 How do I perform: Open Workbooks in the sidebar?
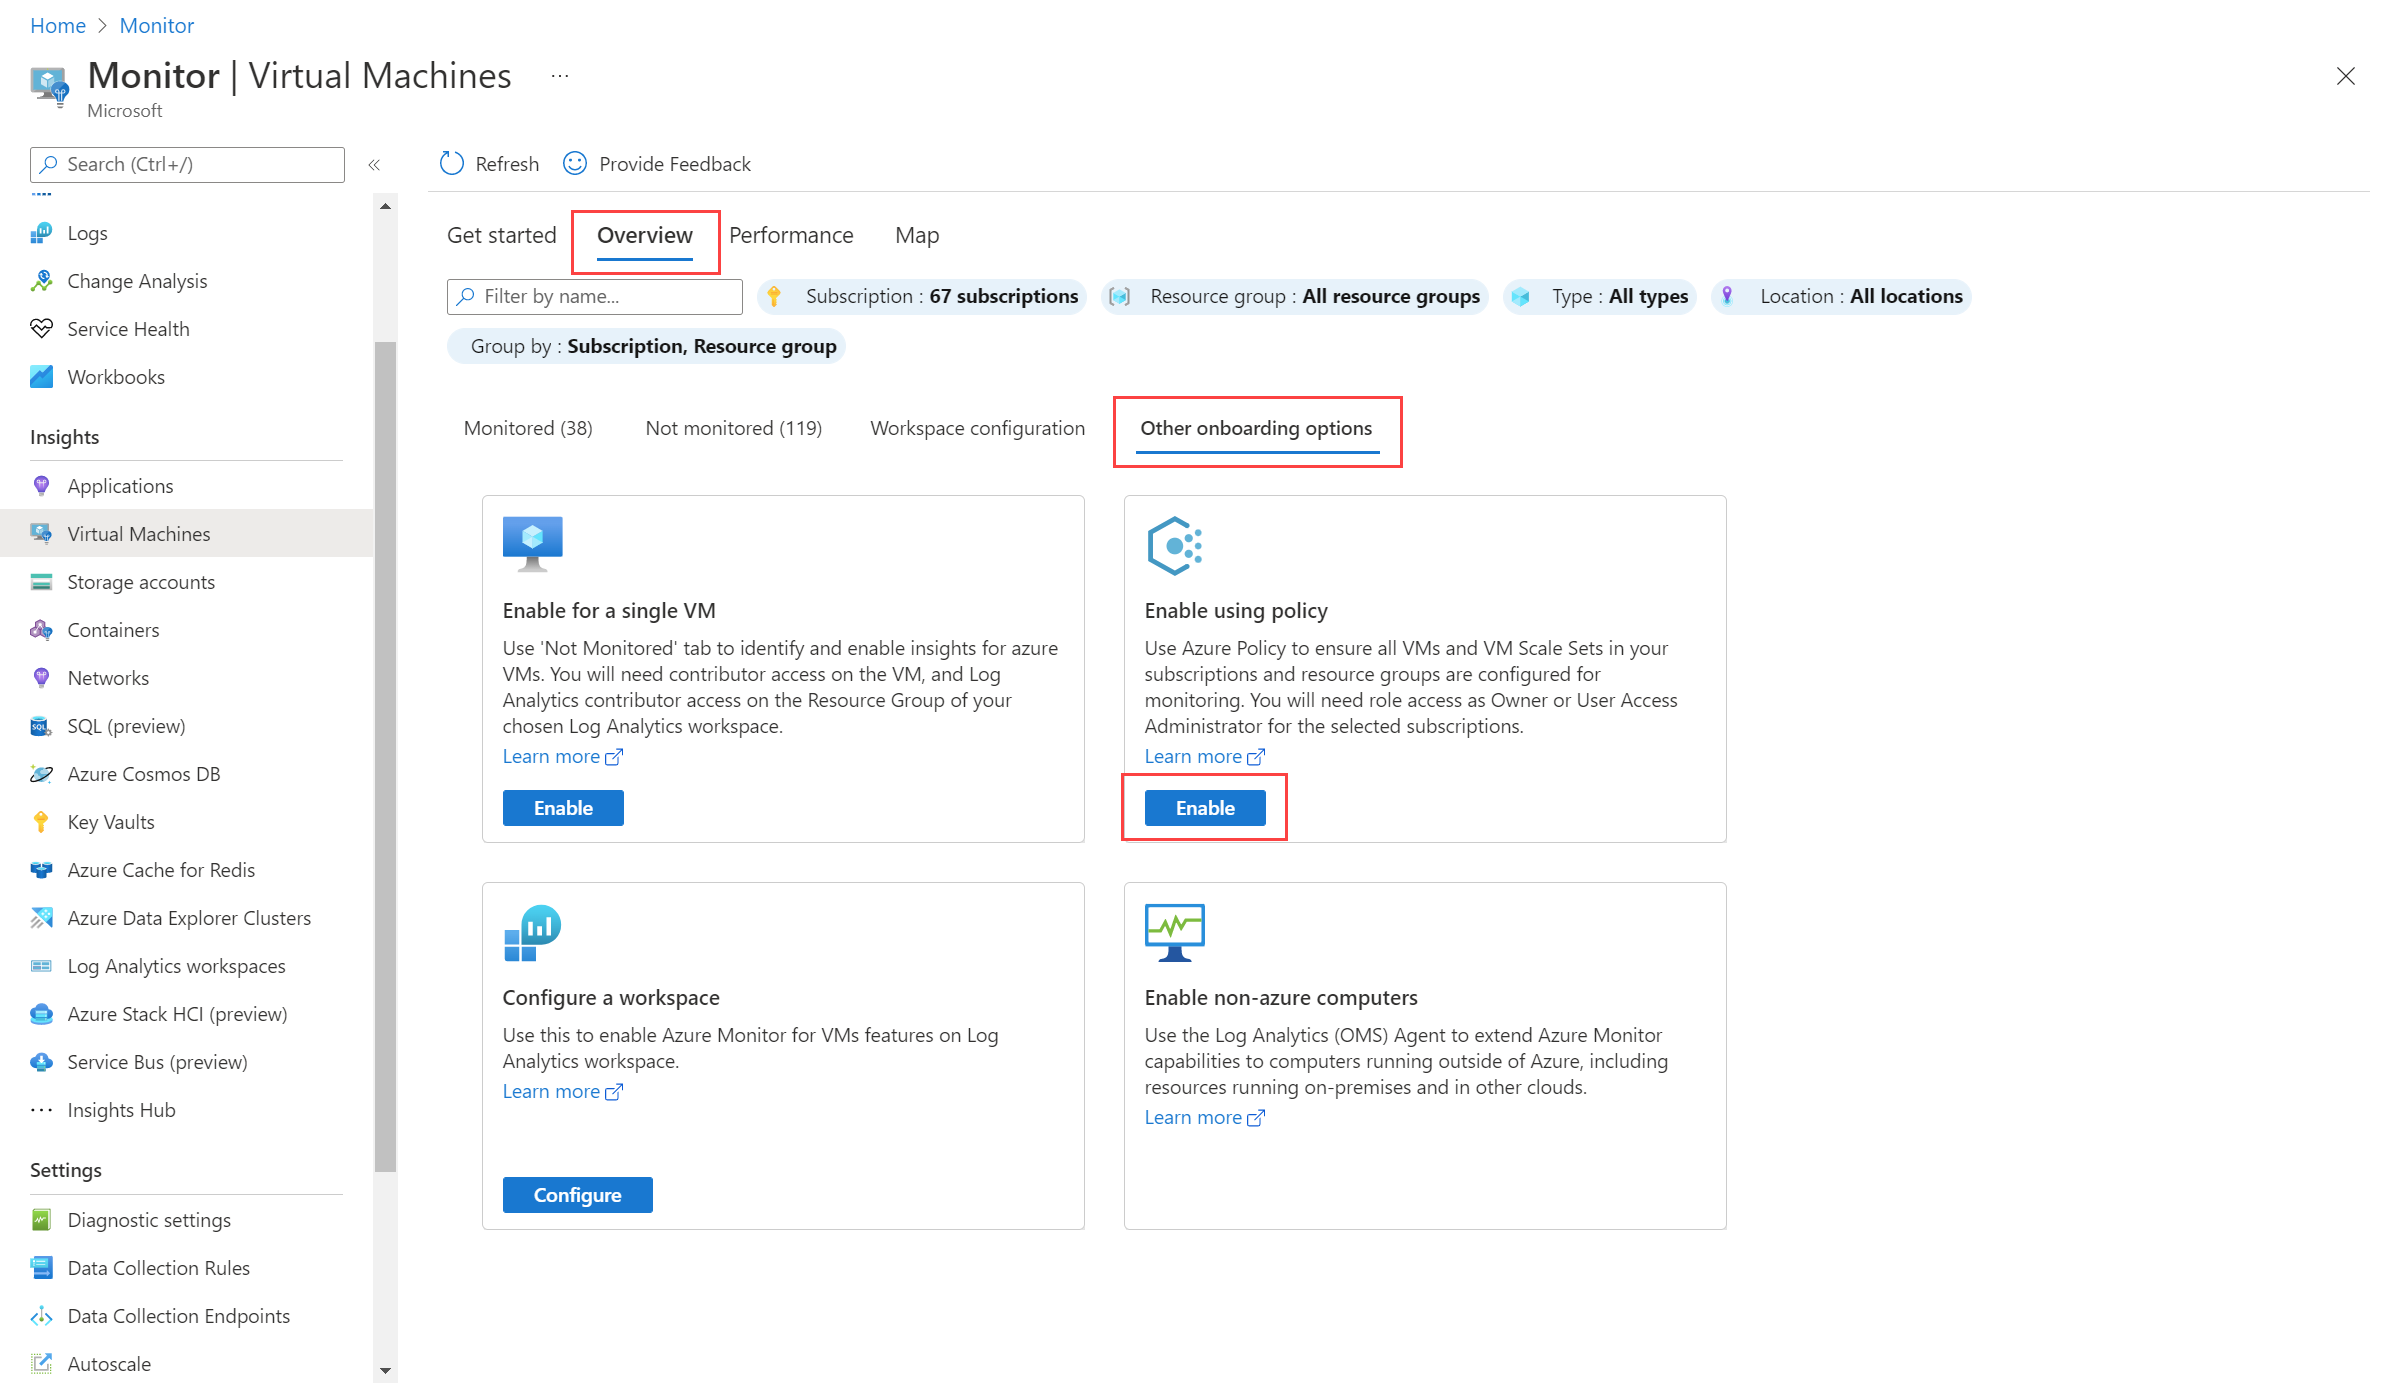[x=116, y=377]
